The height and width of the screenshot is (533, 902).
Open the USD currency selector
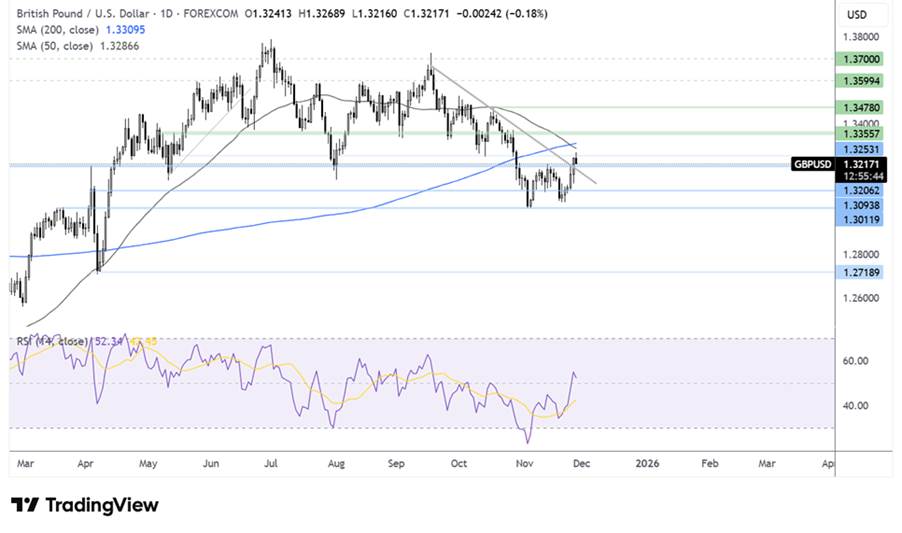(x=856, y=15)
